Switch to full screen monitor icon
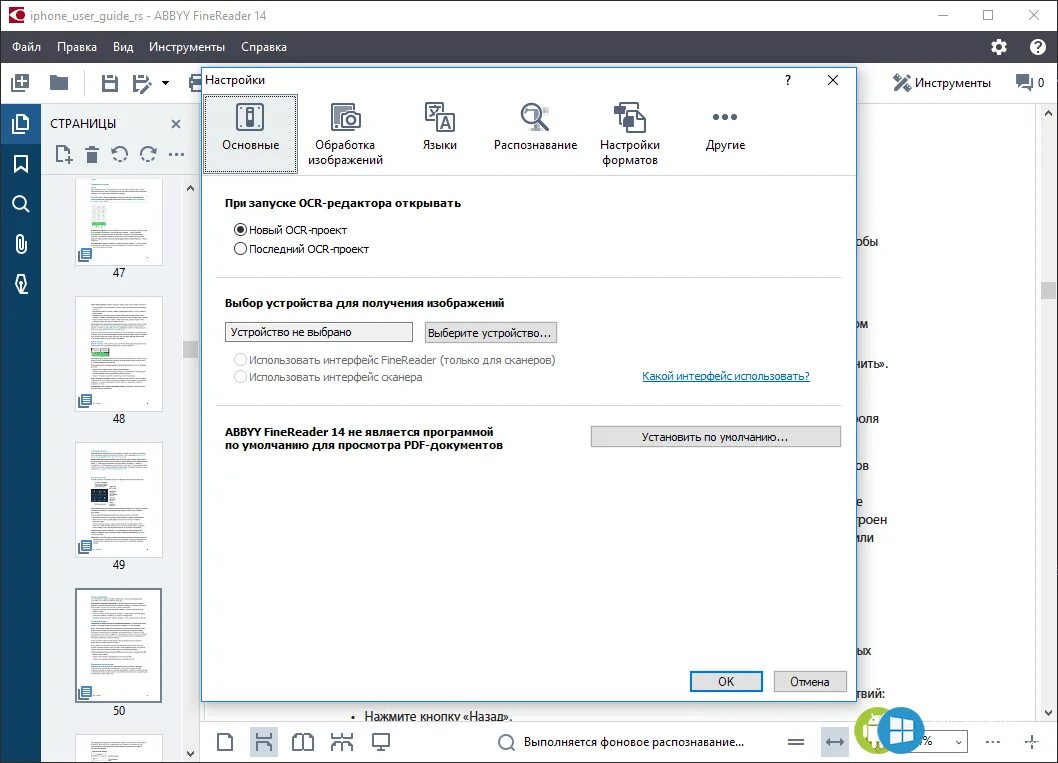The width and height of the screenshot is (1058, 763). pyautogui.click(x=381, y=742)
